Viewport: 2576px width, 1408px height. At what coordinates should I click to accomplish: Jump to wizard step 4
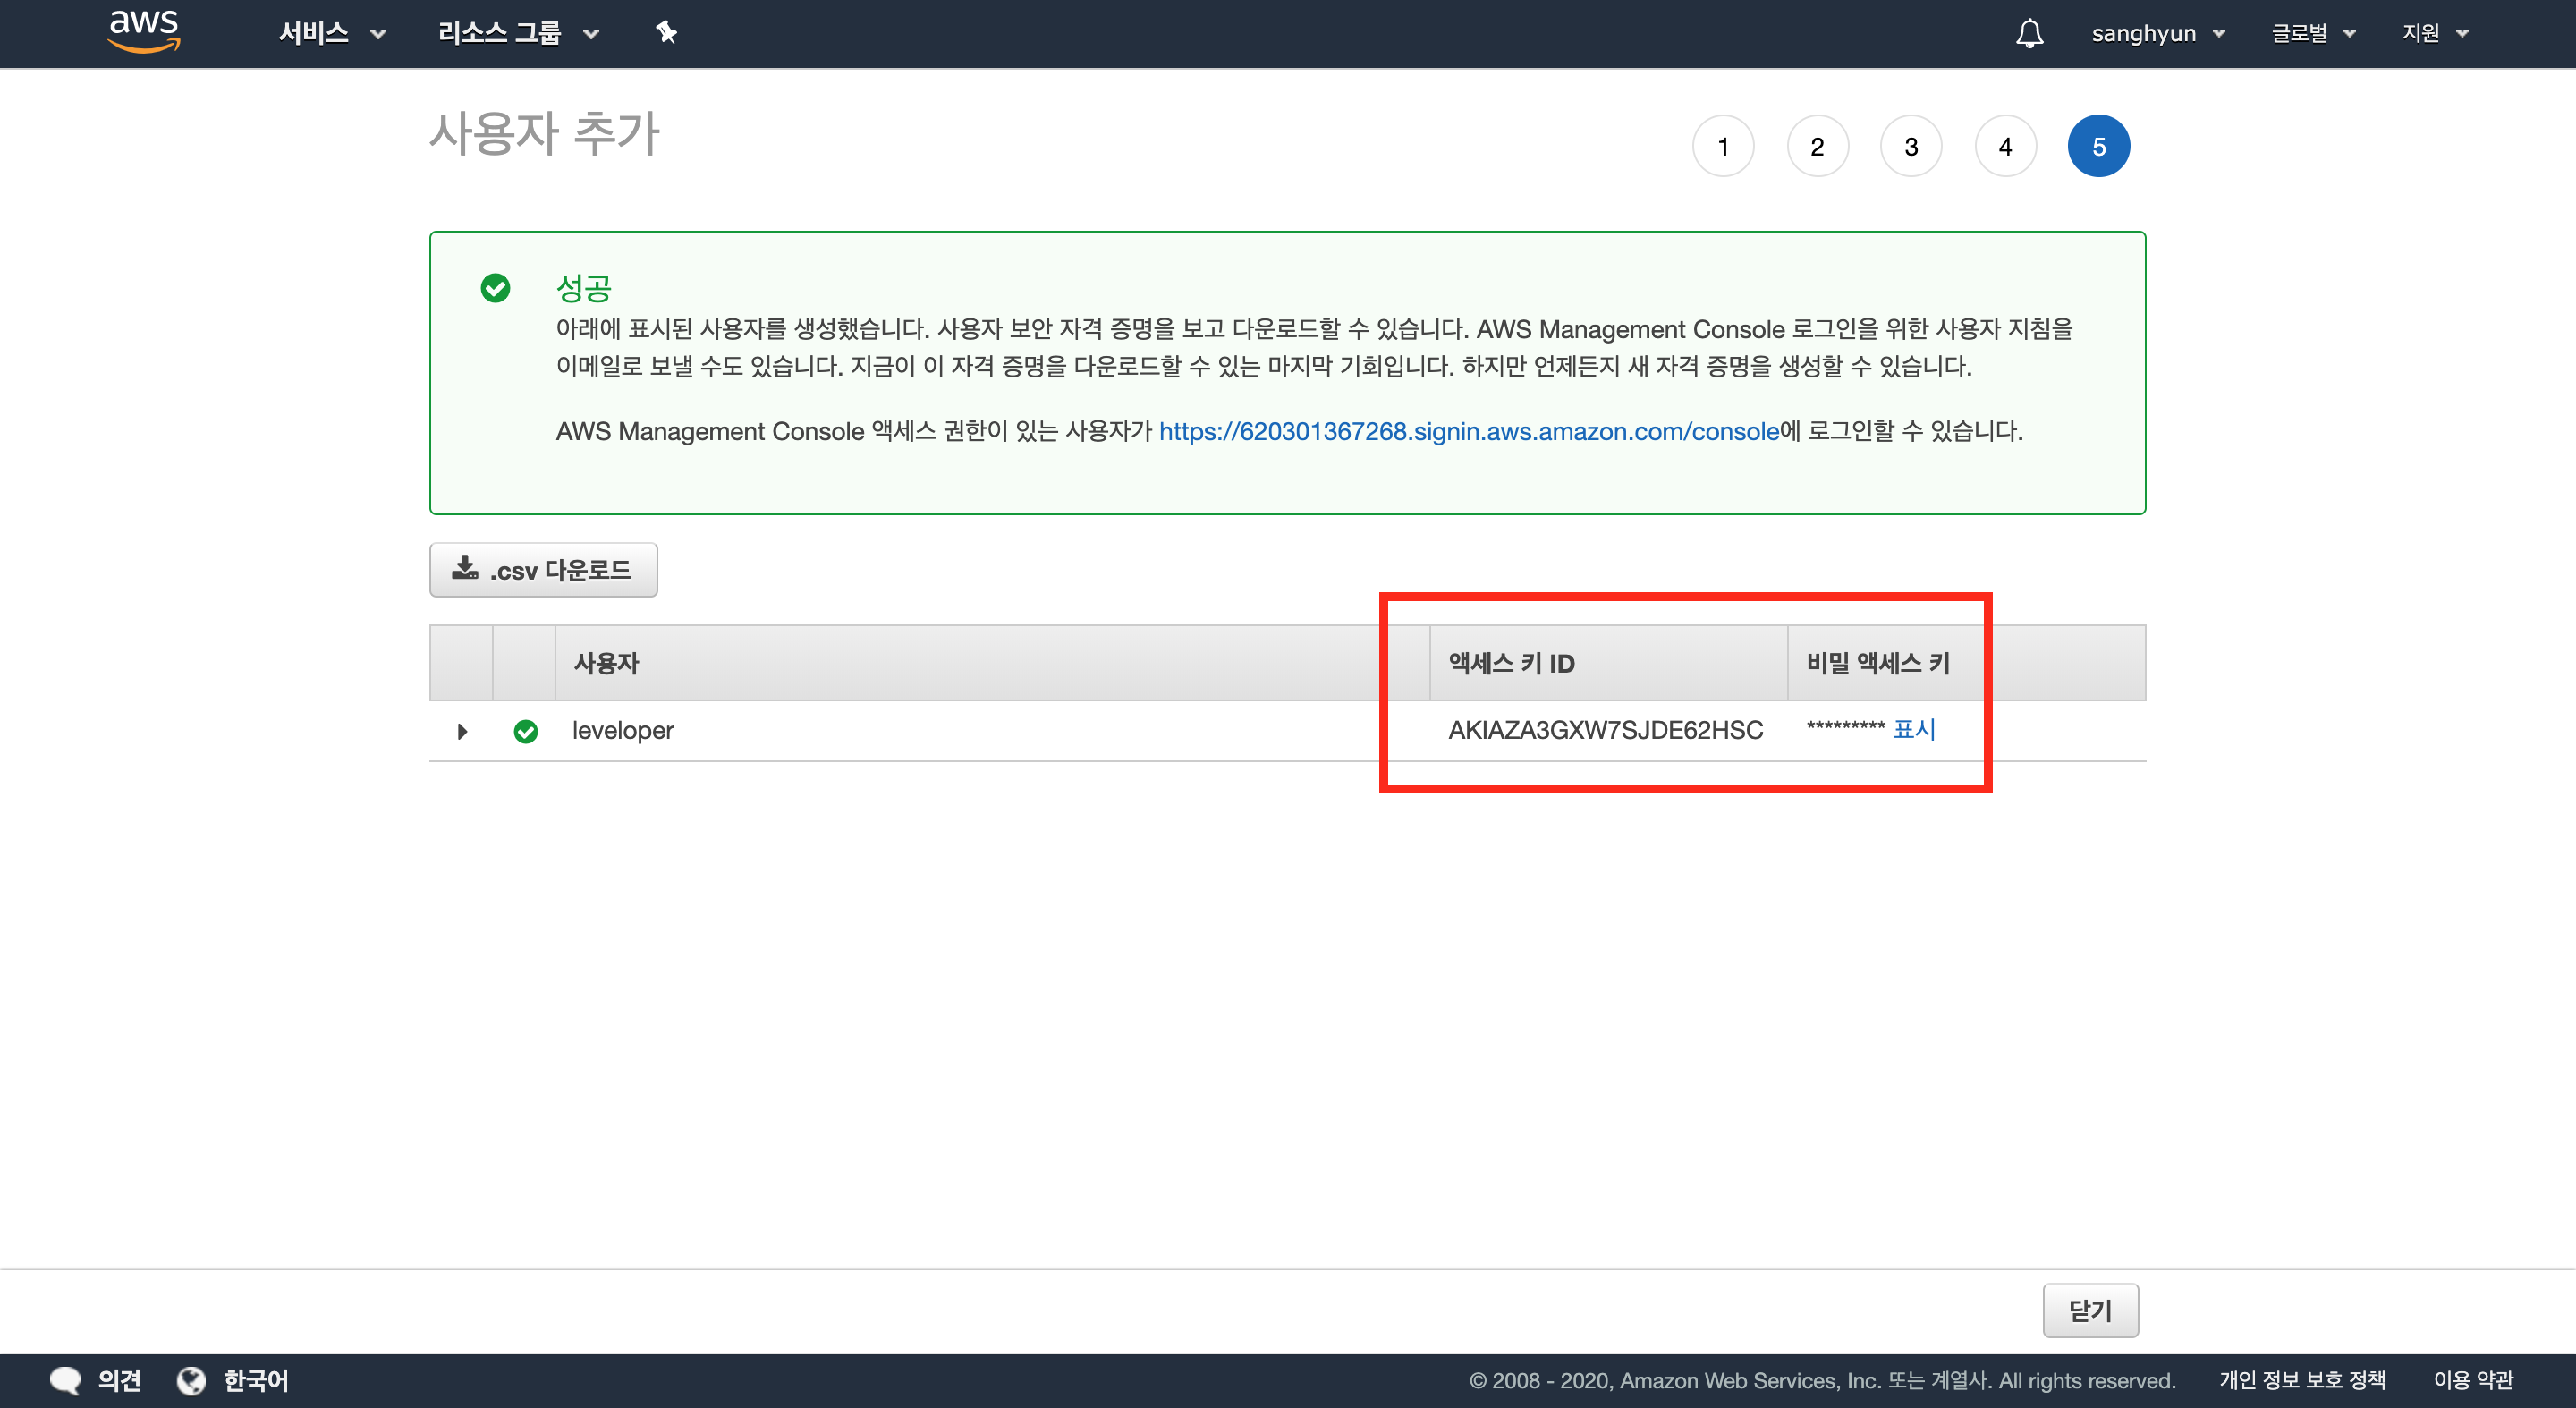(x=2004, y=146)
